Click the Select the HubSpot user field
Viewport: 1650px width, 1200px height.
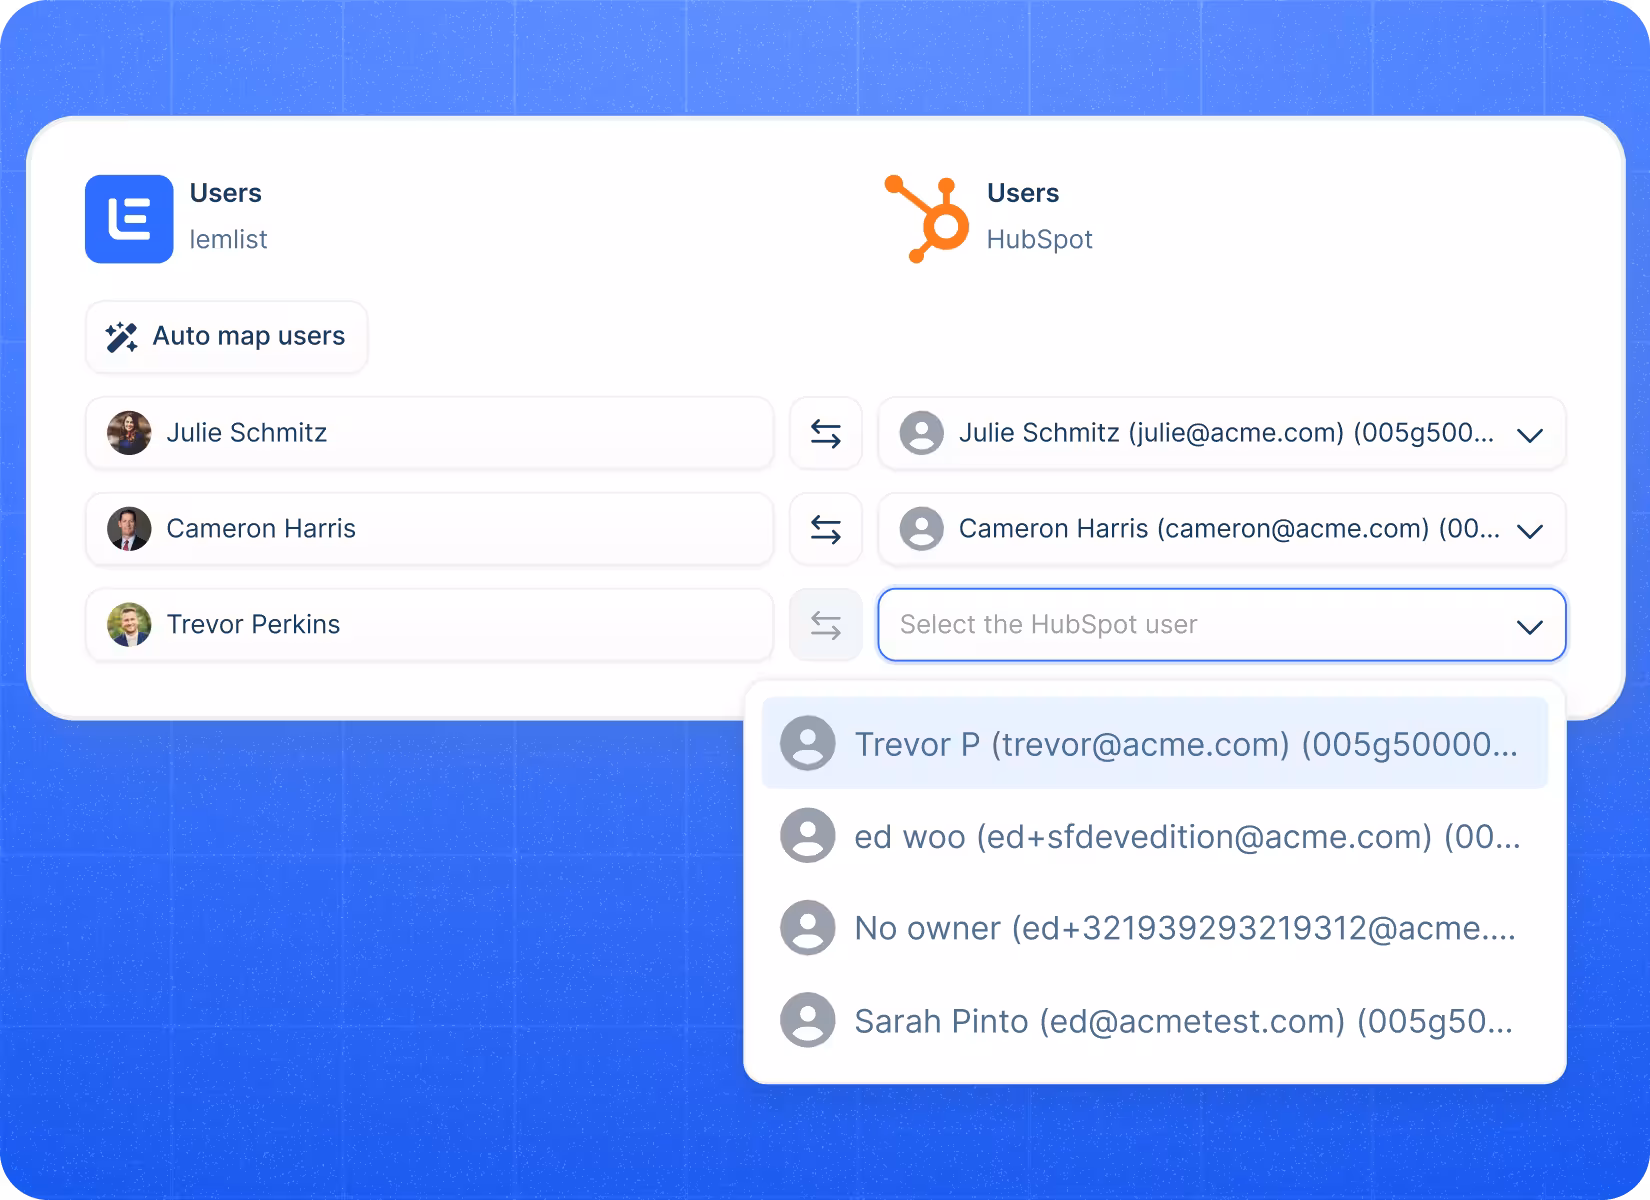1222,625
